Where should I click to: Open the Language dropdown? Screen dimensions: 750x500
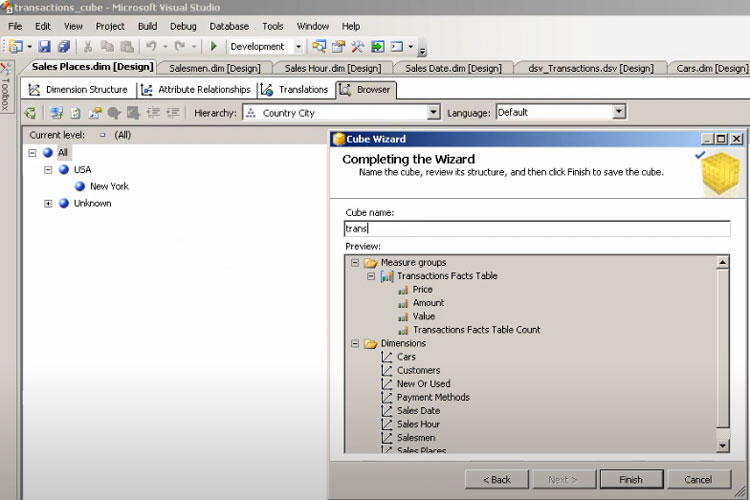pos(619,113)
